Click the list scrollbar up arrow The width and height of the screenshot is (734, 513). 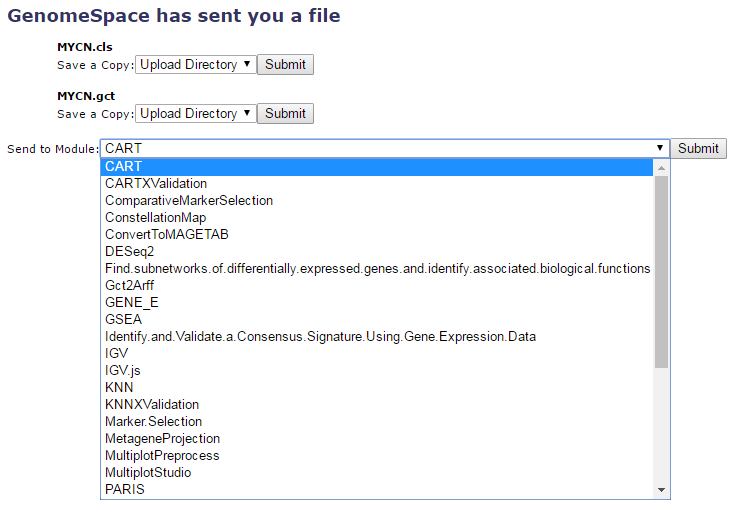pos(661,168)
